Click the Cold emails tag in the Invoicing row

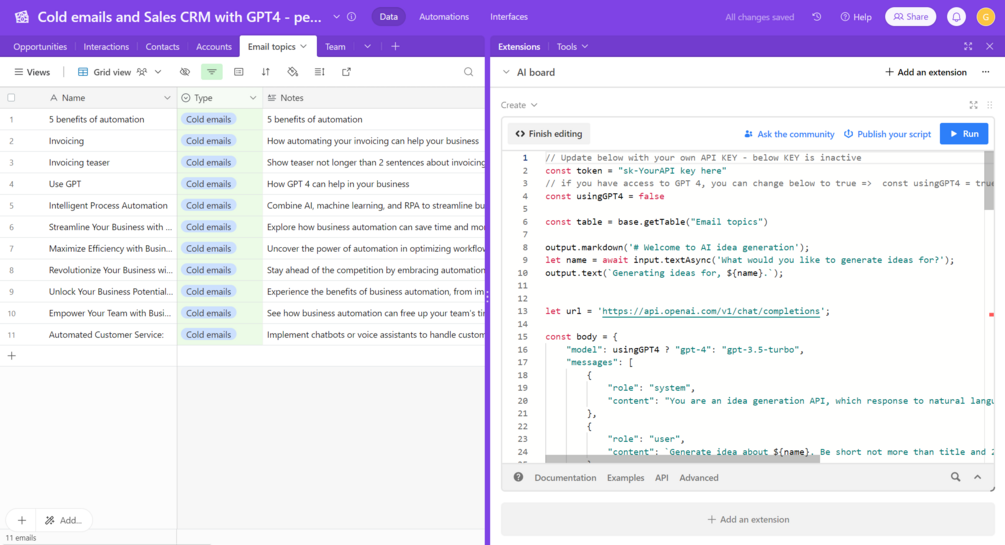tap(208, 140)
